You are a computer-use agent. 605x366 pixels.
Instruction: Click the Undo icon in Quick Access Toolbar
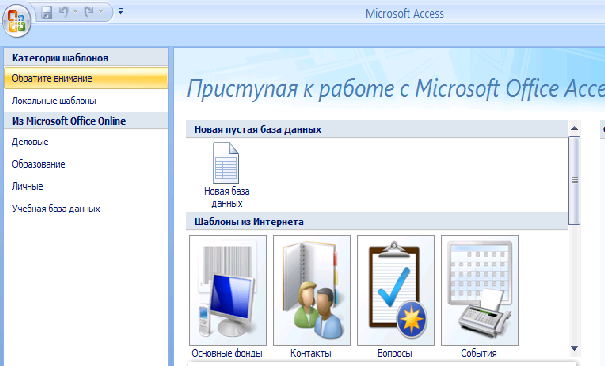click(x=63, y=12)
